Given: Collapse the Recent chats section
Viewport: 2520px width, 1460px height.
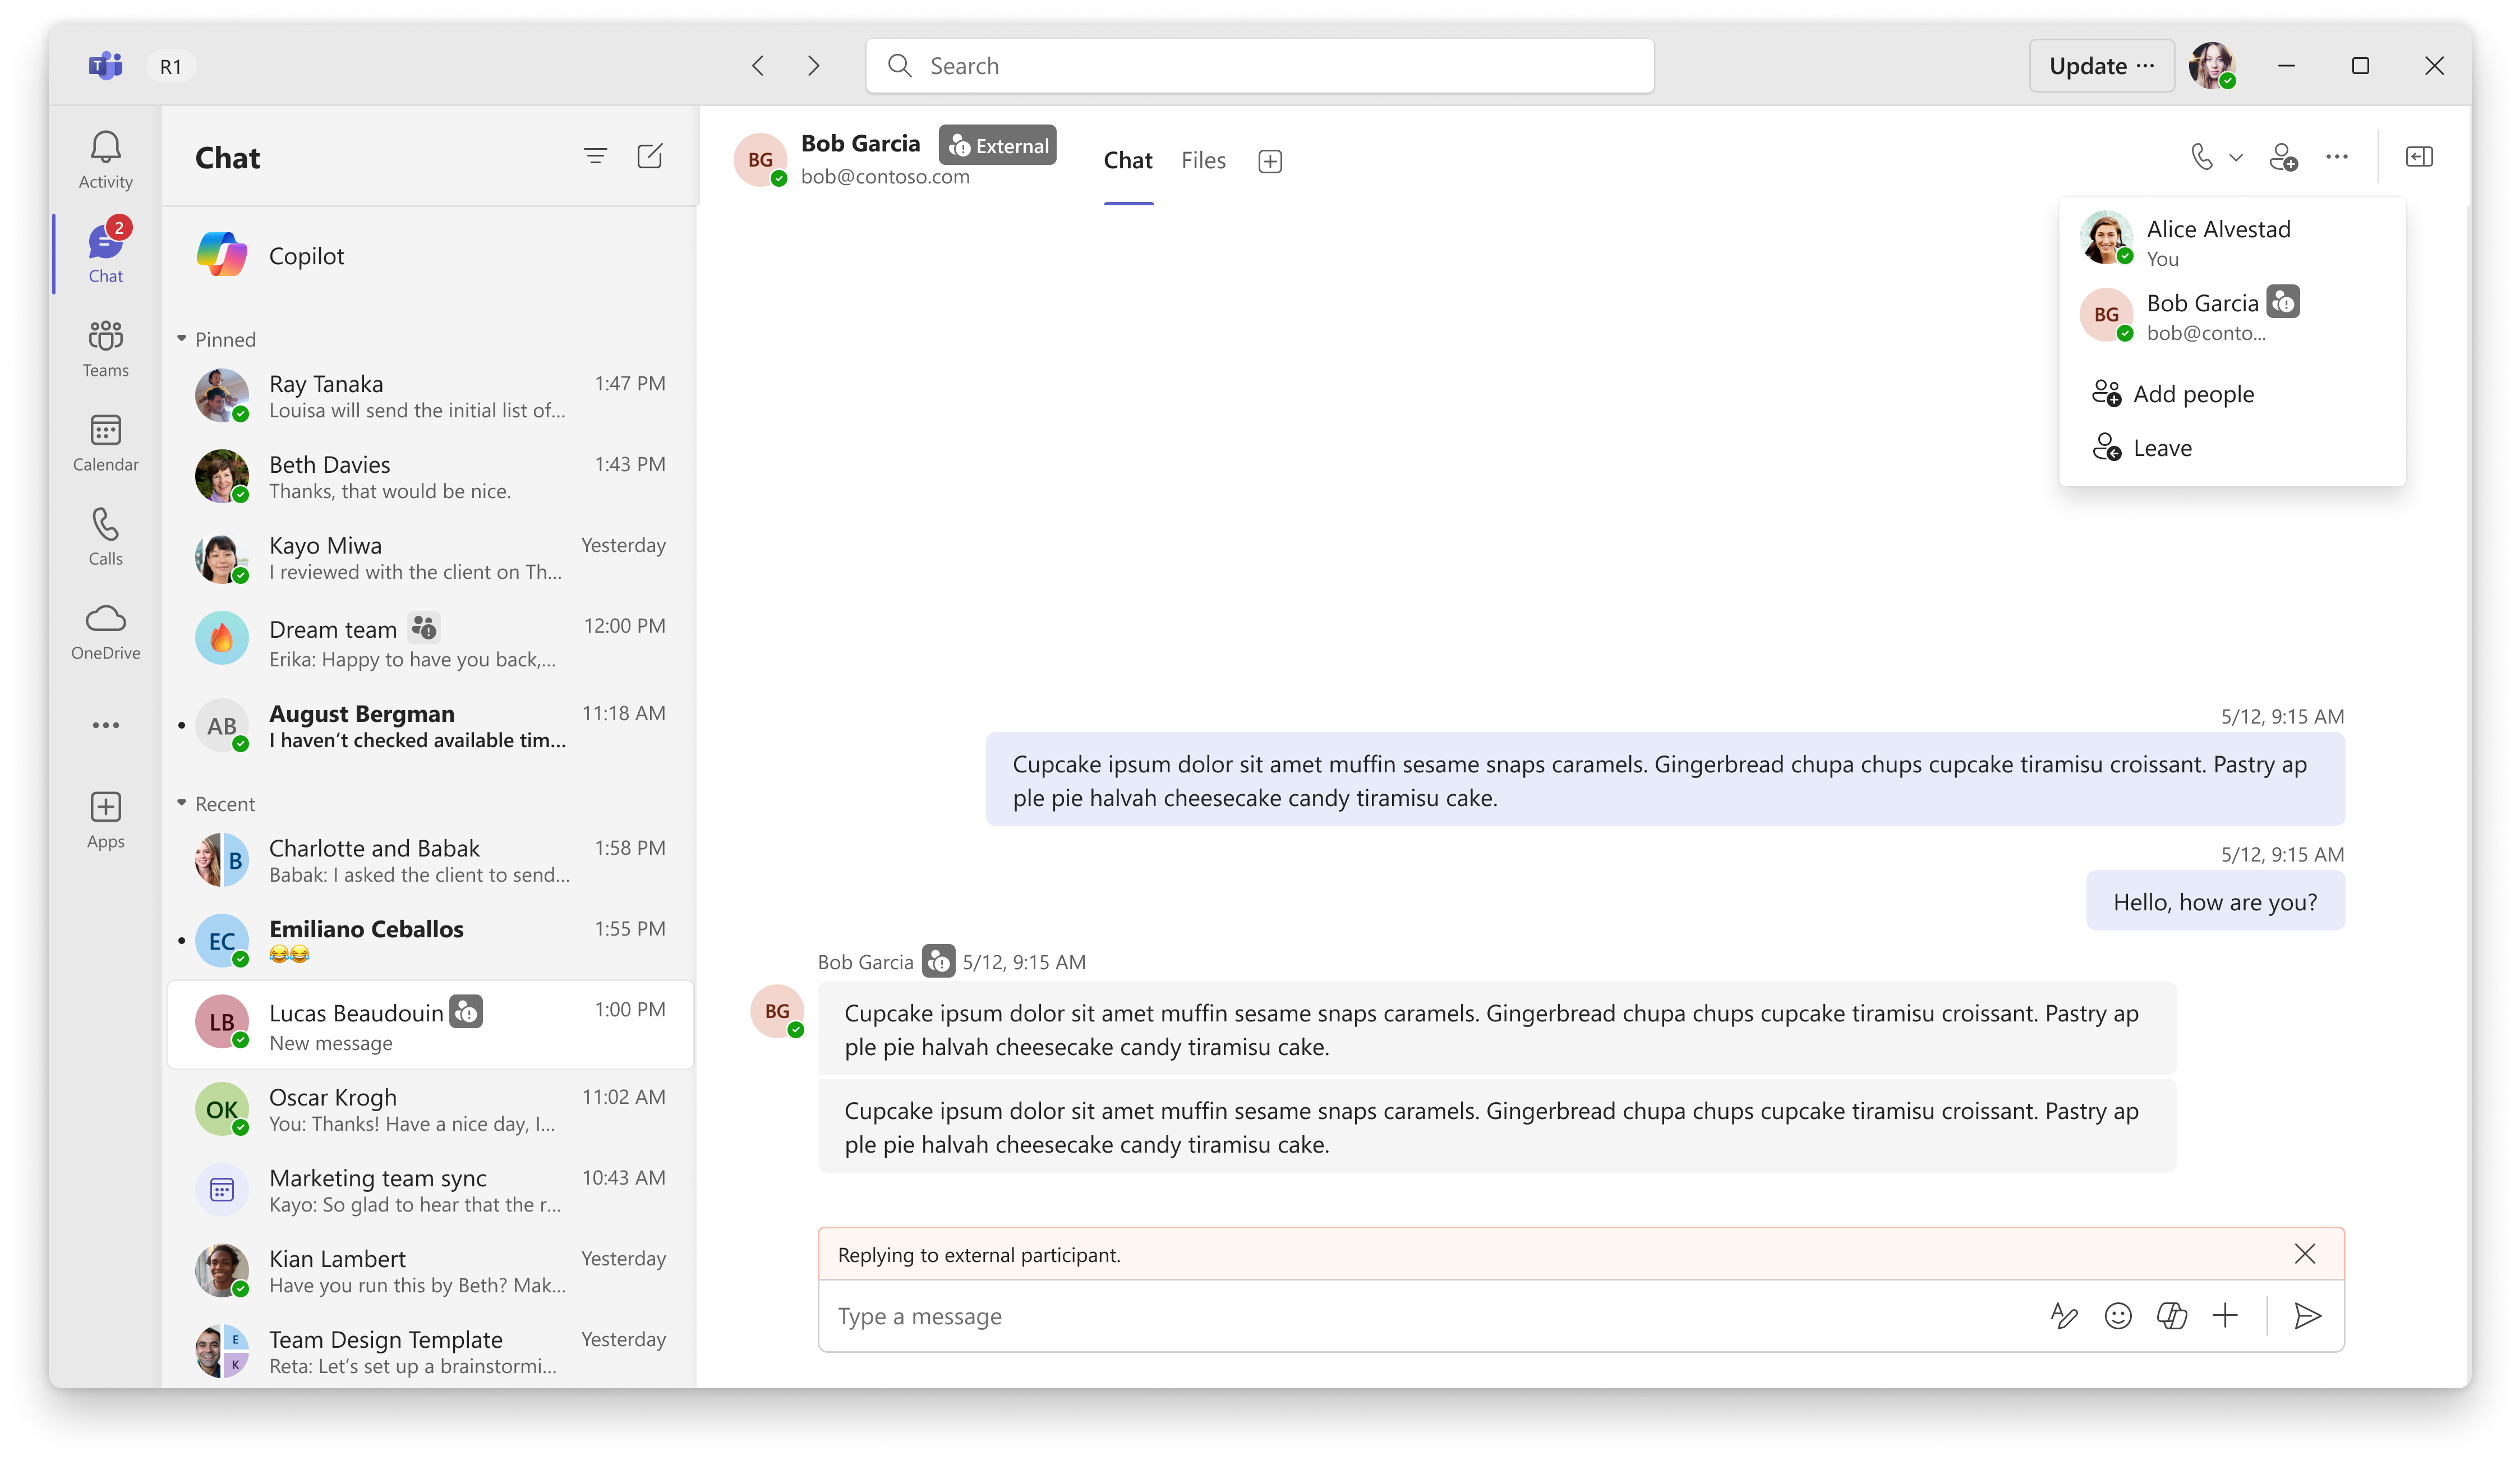Looking at the screenshot, I should 182,803.
